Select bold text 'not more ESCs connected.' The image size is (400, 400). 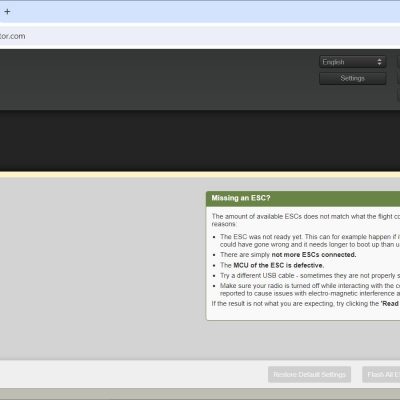314,255
